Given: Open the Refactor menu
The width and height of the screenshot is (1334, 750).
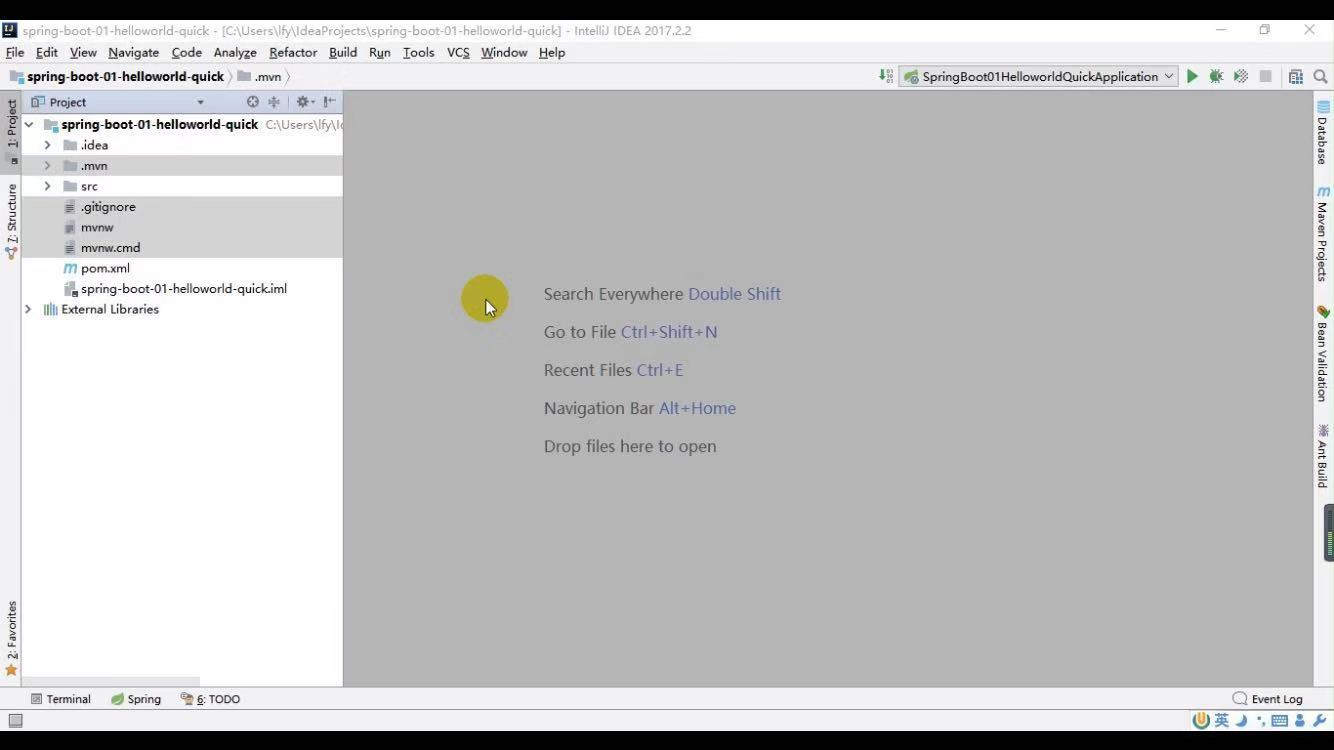Looking at the screenshot, I should click(x=293, y=52).
